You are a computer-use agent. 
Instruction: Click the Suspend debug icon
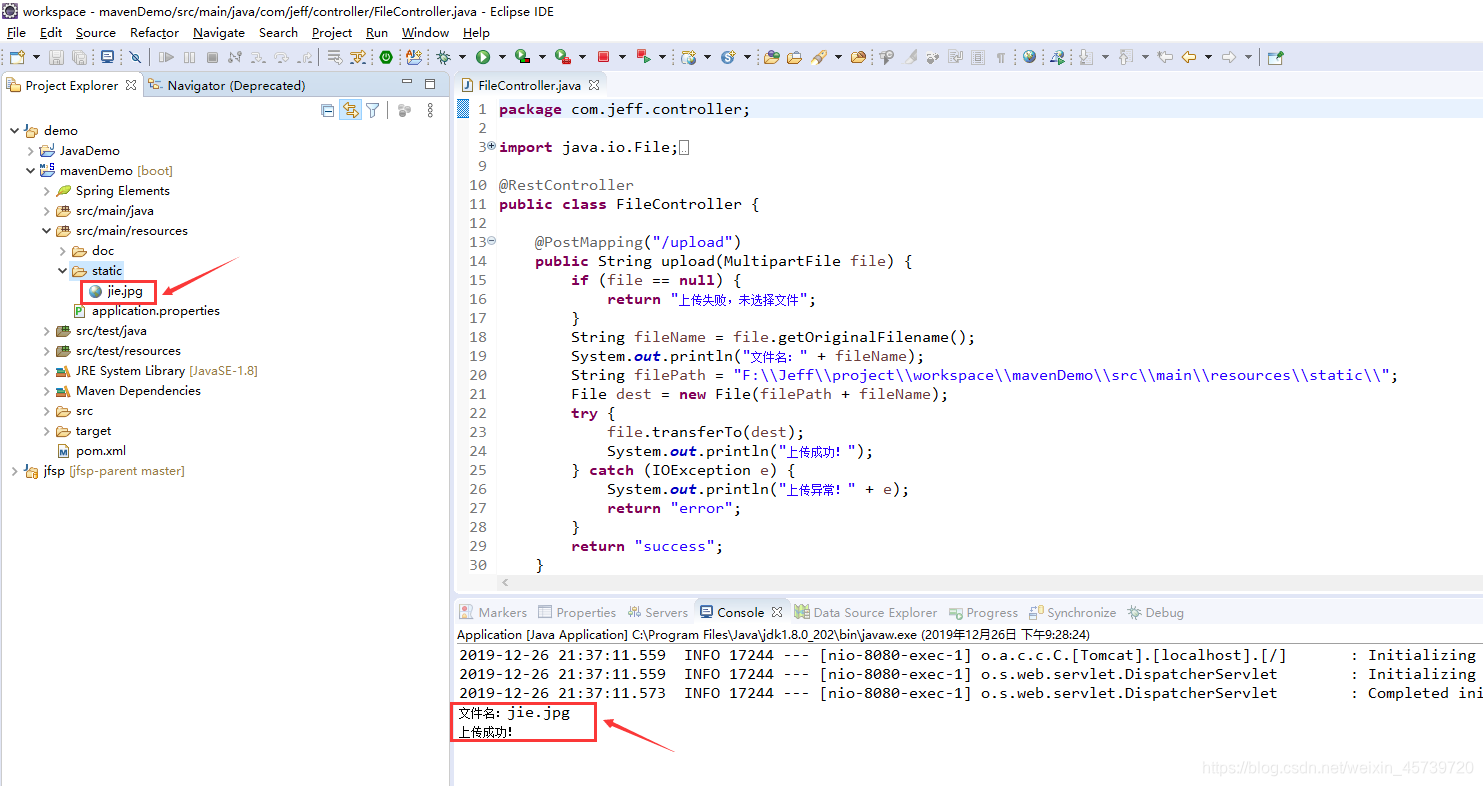point(189,57)
